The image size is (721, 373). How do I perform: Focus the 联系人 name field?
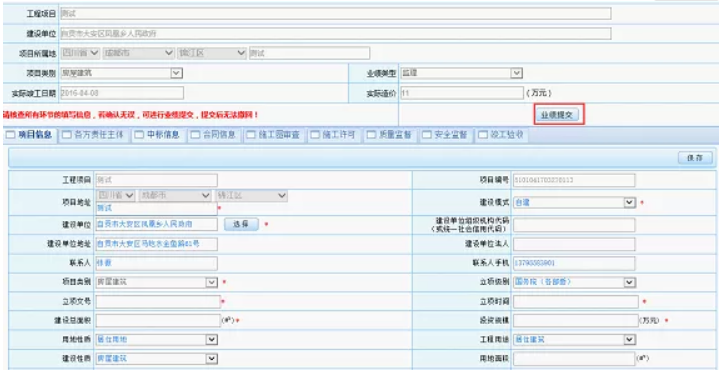(157, 263)
